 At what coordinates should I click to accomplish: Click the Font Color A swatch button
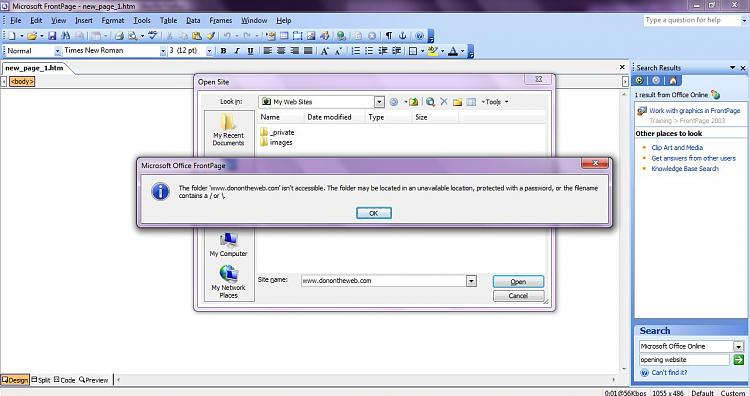point(453,51)
